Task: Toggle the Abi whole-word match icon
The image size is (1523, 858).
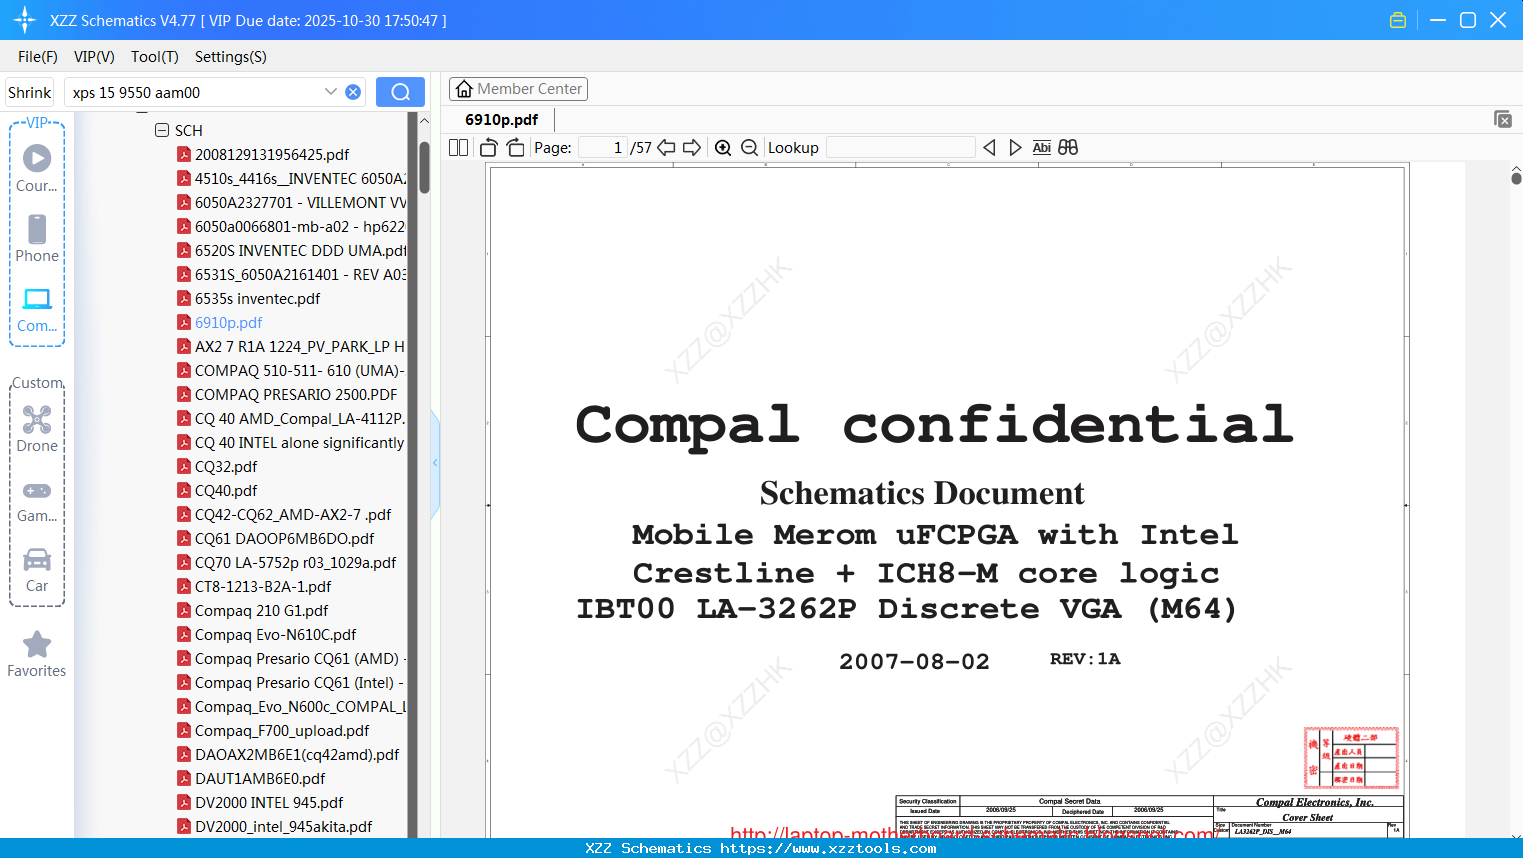Action: (1041, 147)
